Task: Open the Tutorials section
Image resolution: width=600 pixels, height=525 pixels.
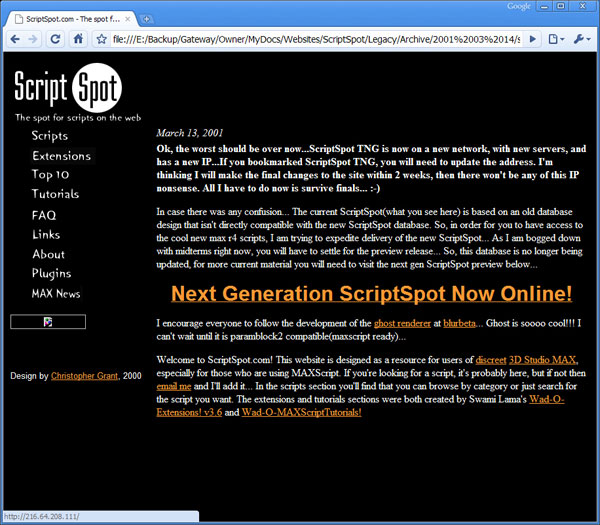Action: coord(55,194)
